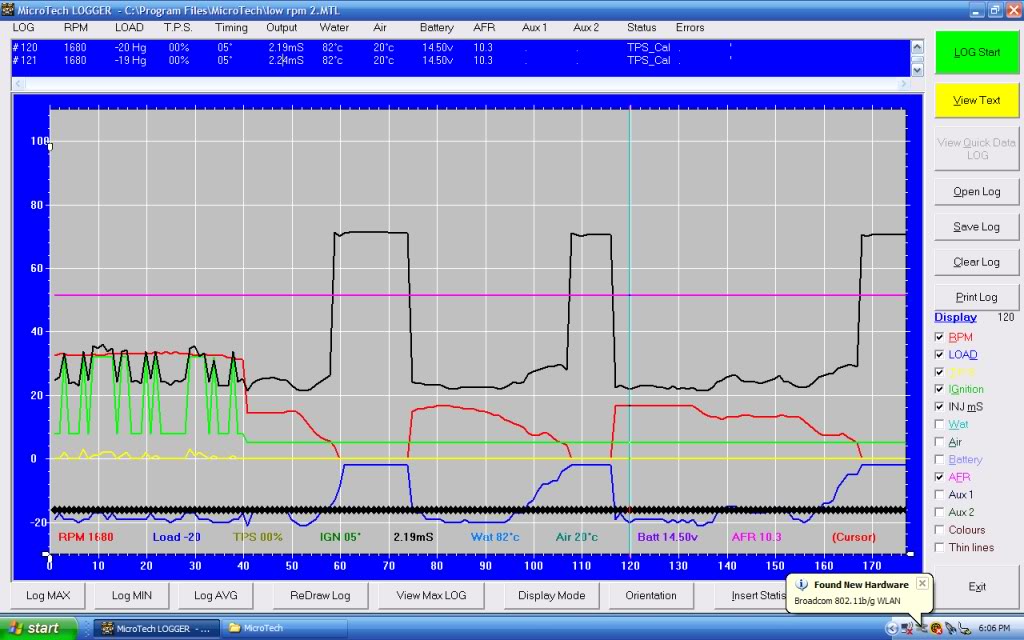Click the cursor marker at sample 120
Screen dimensions: 1024x640
[x=630, y=510]
